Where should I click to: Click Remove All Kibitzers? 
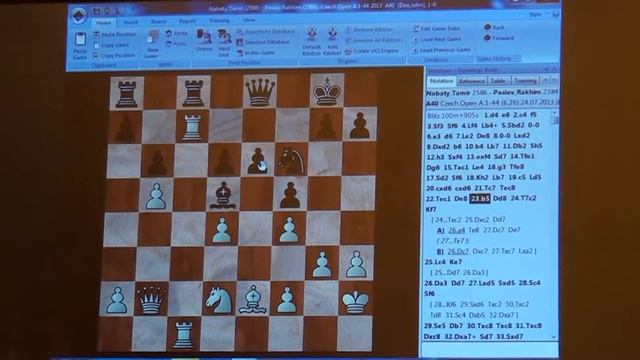(x=374, y=40)
